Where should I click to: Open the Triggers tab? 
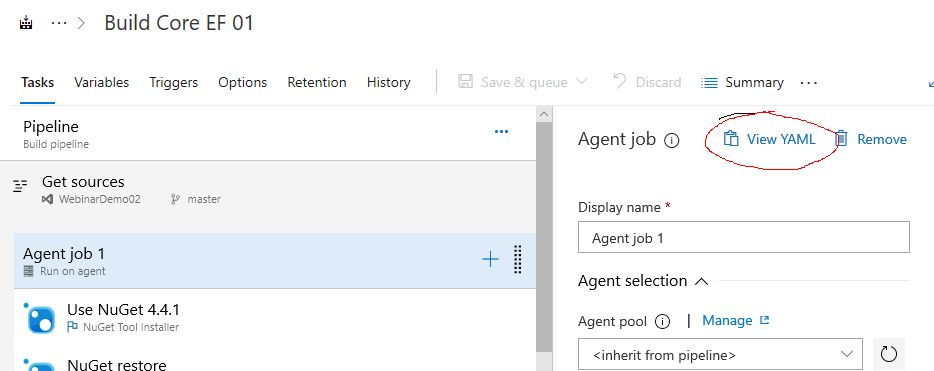(x=173, y=82)
